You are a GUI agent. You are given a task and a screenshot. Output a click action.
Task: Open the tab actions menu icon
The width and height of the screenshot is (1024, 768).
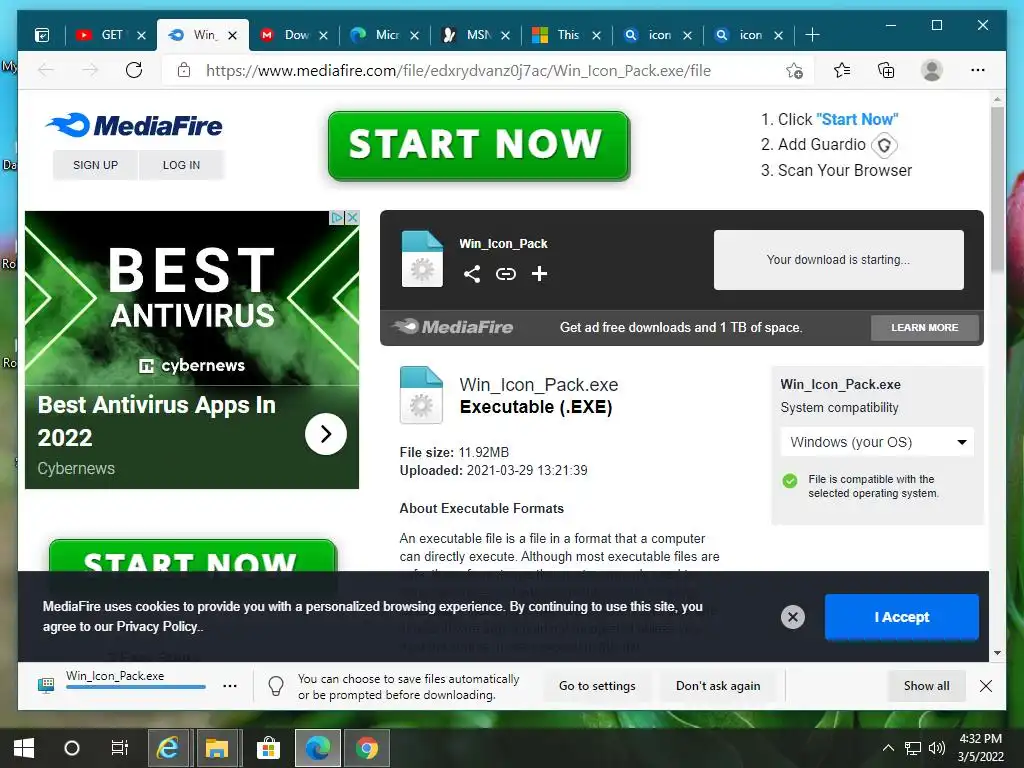tap(42, 35)
